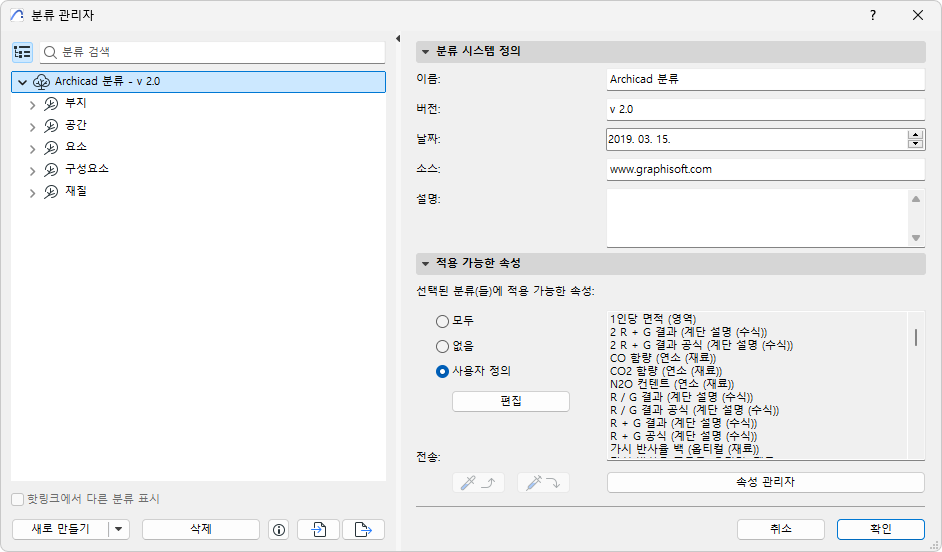Viewport: 942px width, 552px height.
Task: Click the classification icon next to 공간
Action: coord(51,126)
